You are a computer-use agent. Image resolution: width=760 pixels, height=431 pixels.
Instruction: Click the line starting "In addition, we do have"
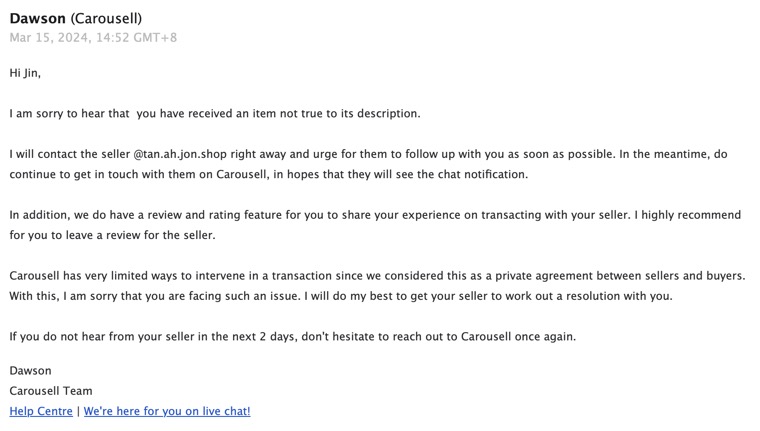click(x=80, y=215)
